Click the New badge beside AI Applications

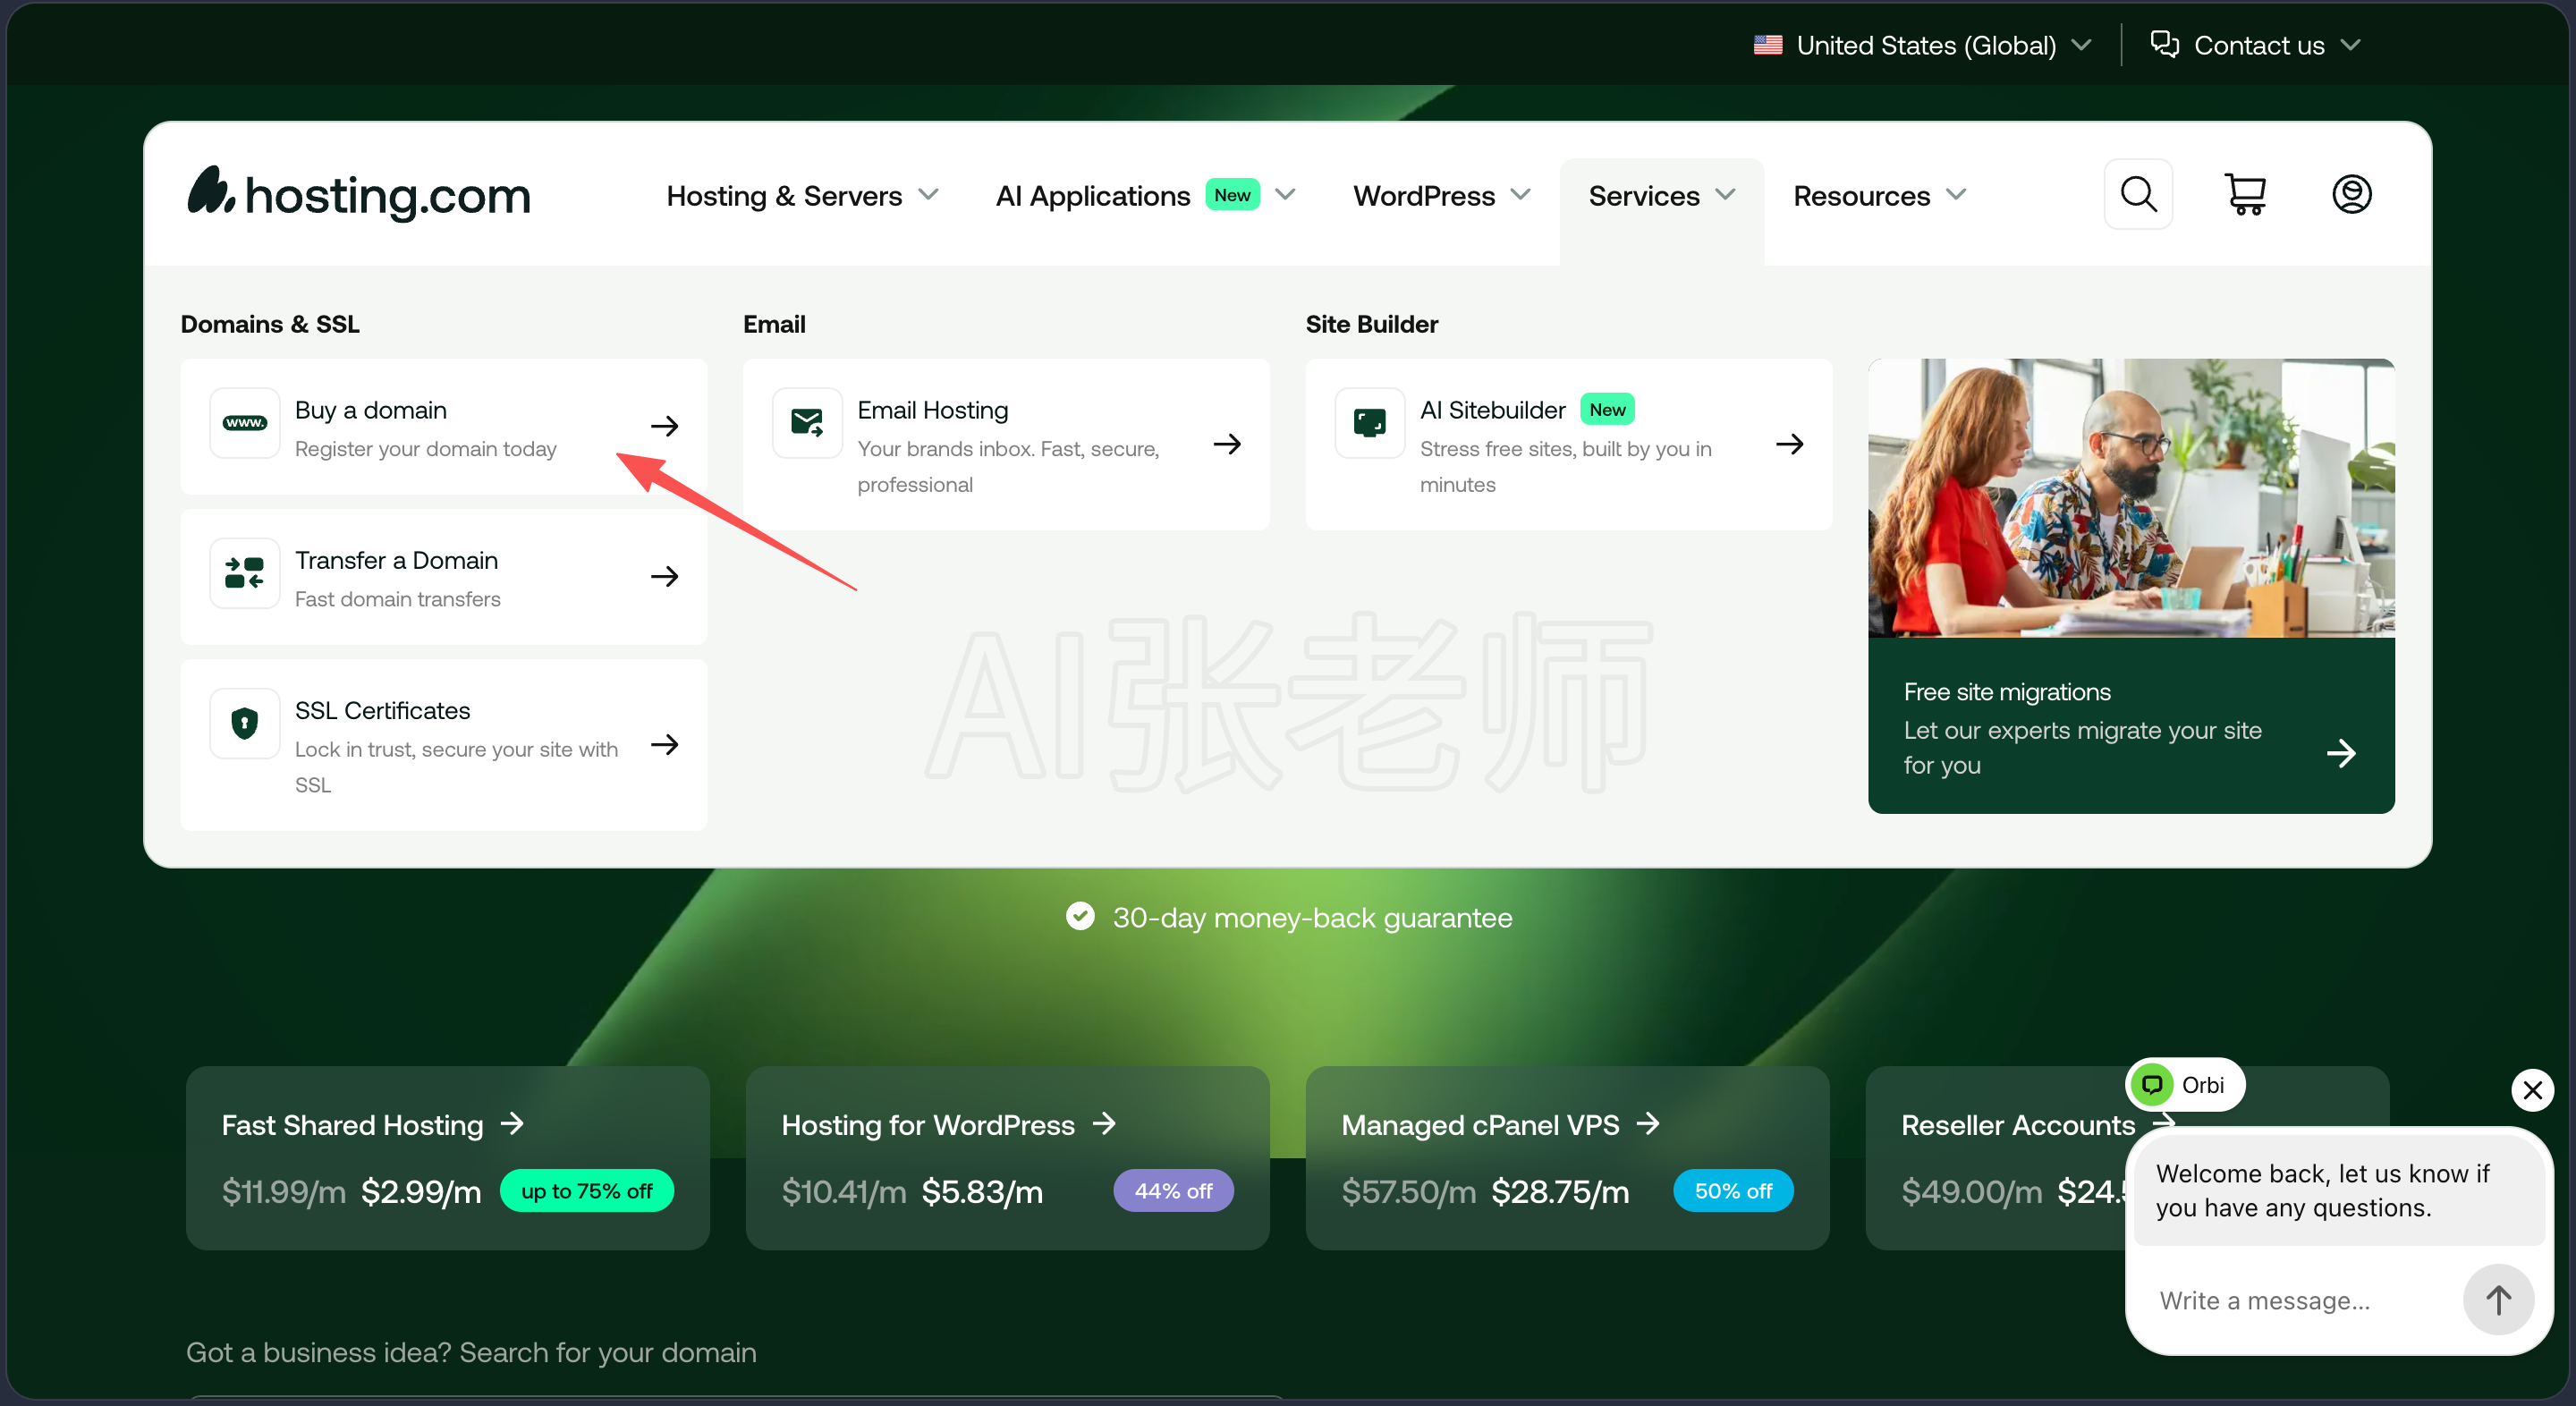point(1232,195)
